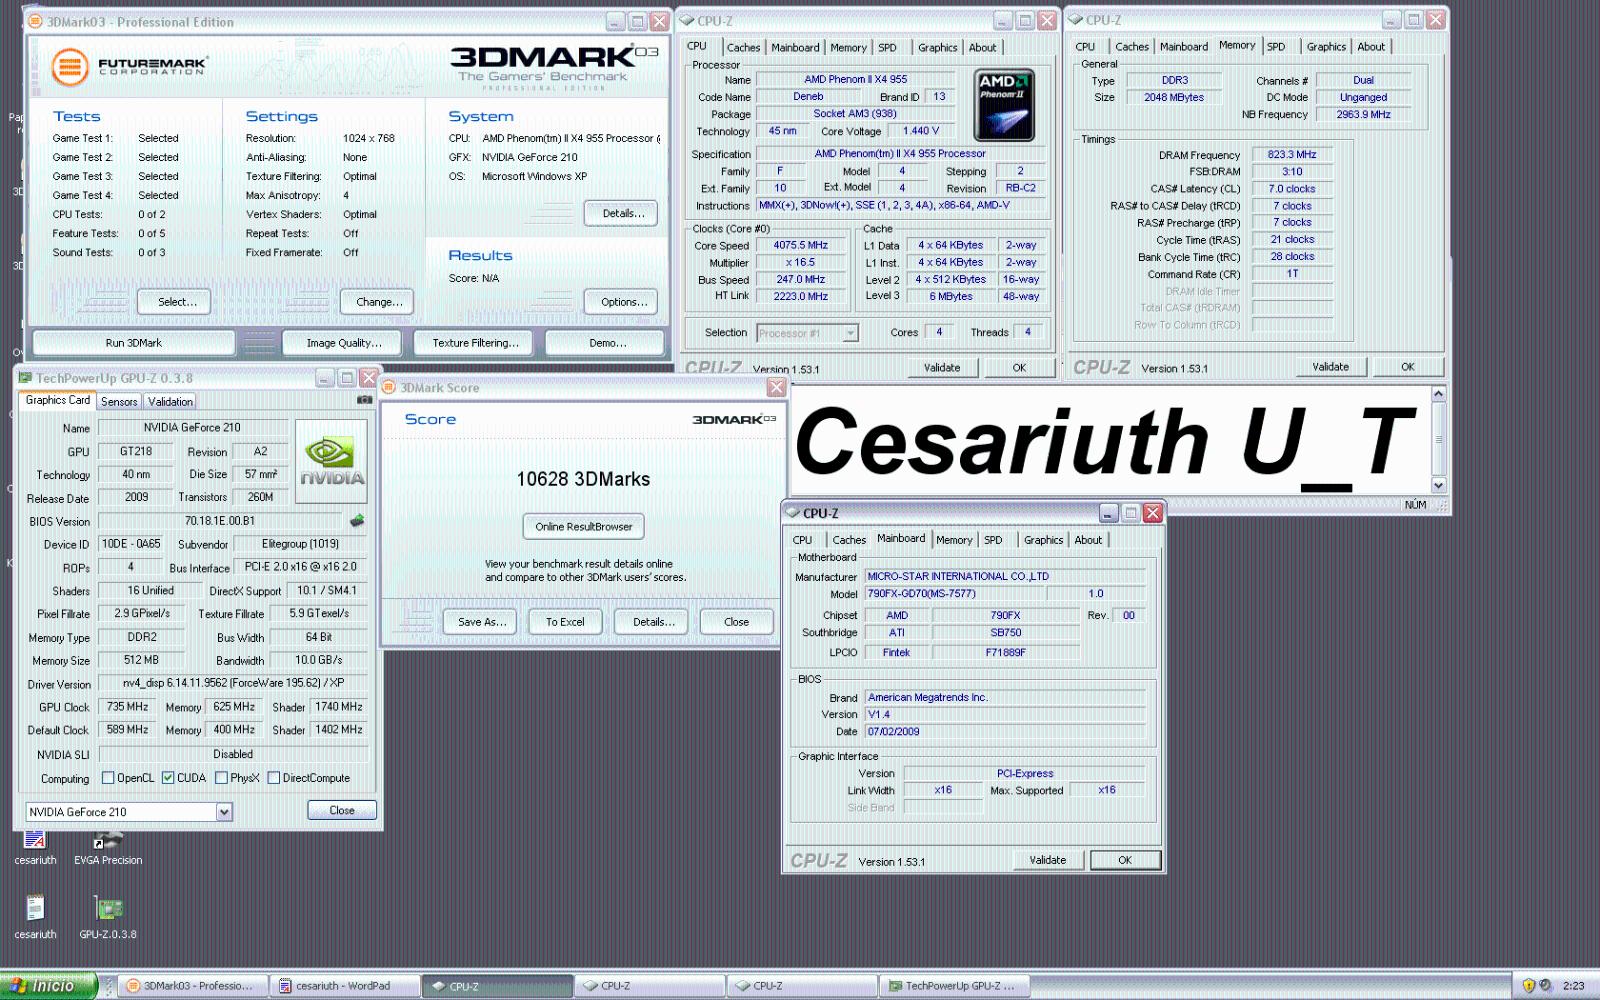Click the Run 3DMark button
1600x1000 pixels.
point(134,343)
